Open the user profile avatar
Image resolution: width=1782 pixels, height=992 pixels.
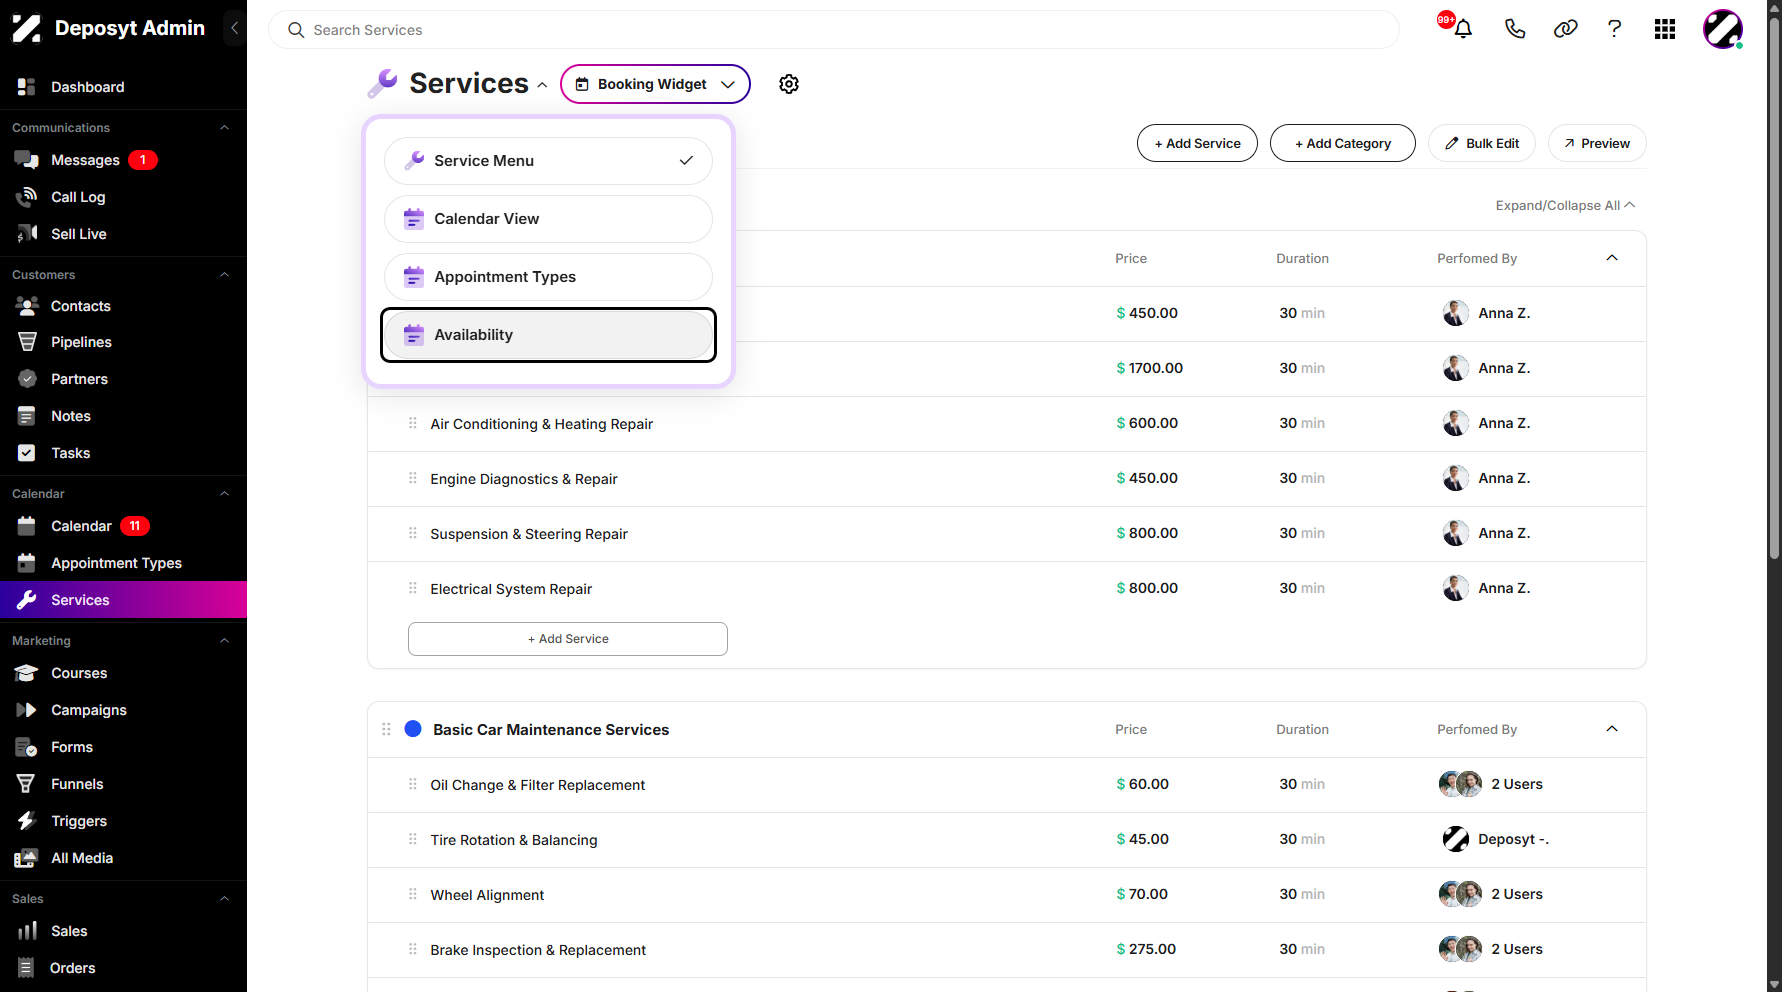[1723, 29]
